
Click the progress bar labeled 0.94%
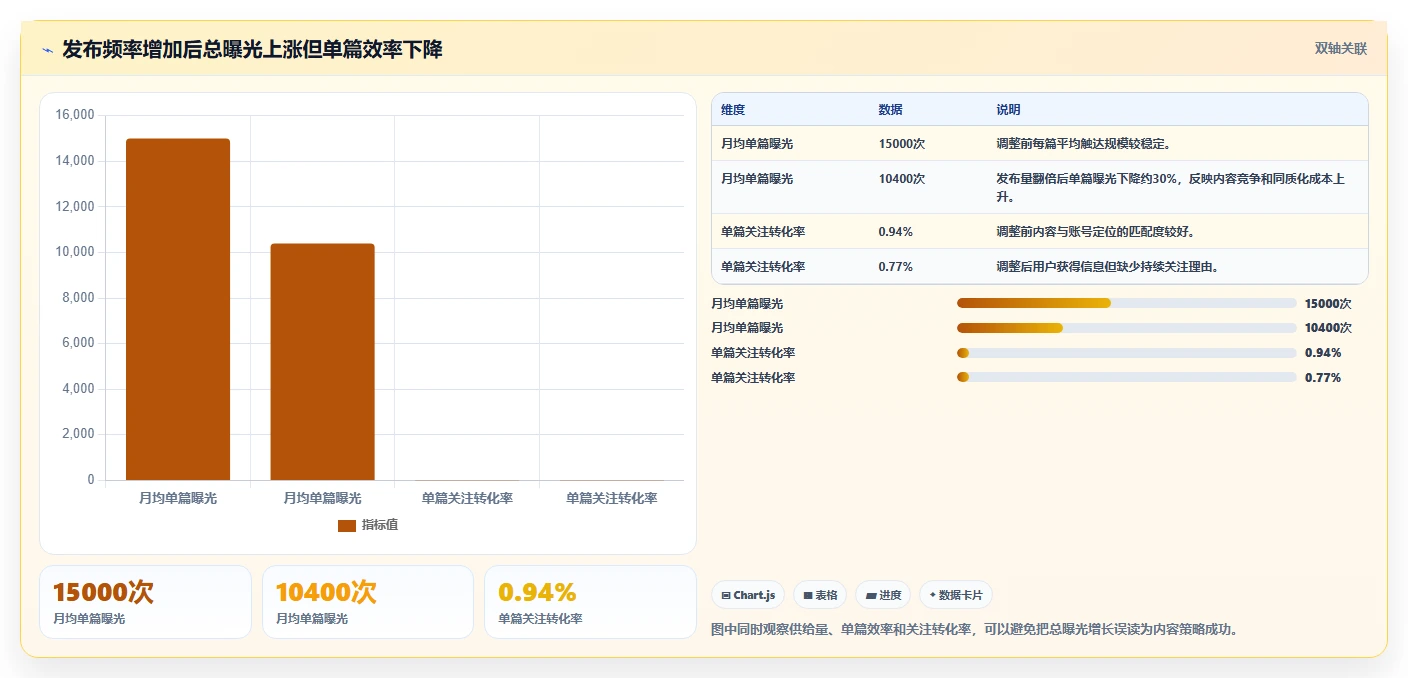pyautogui.click(x=1126, y=353)
